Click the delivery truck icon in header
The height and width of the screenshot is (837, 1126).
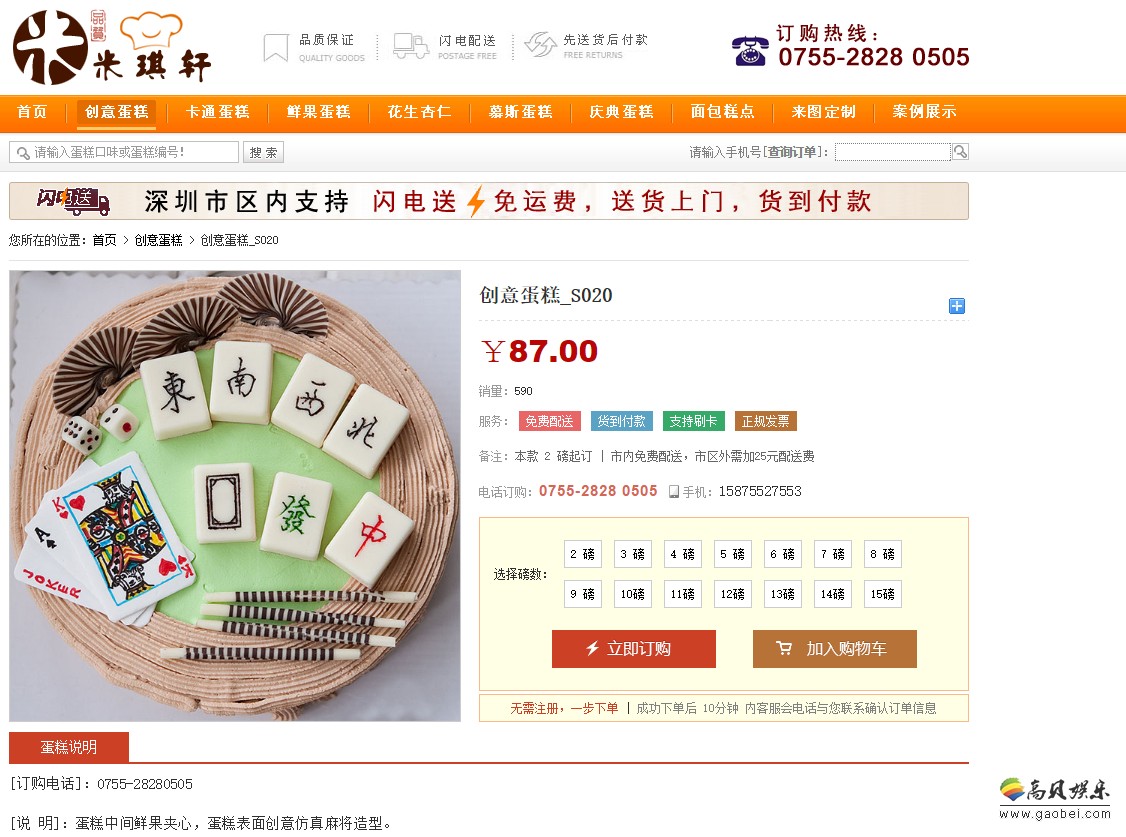tap(411, 46)
